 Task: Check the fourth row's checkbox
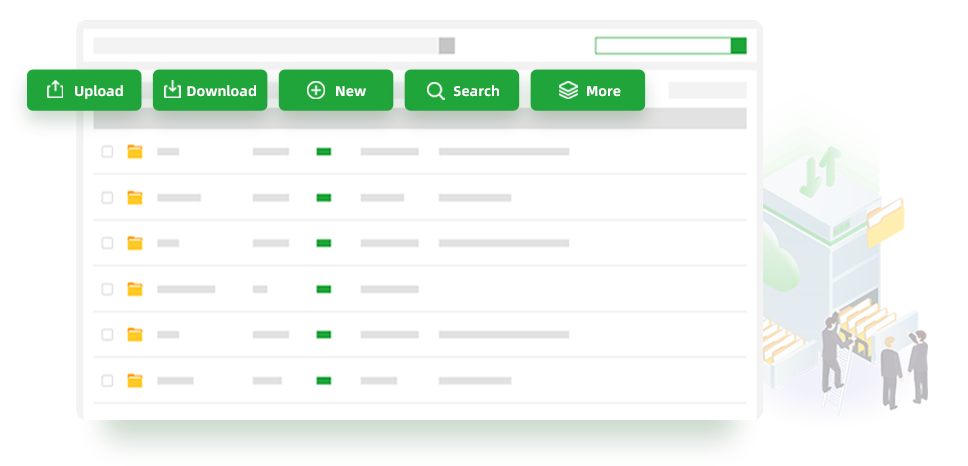pos(107,289)
